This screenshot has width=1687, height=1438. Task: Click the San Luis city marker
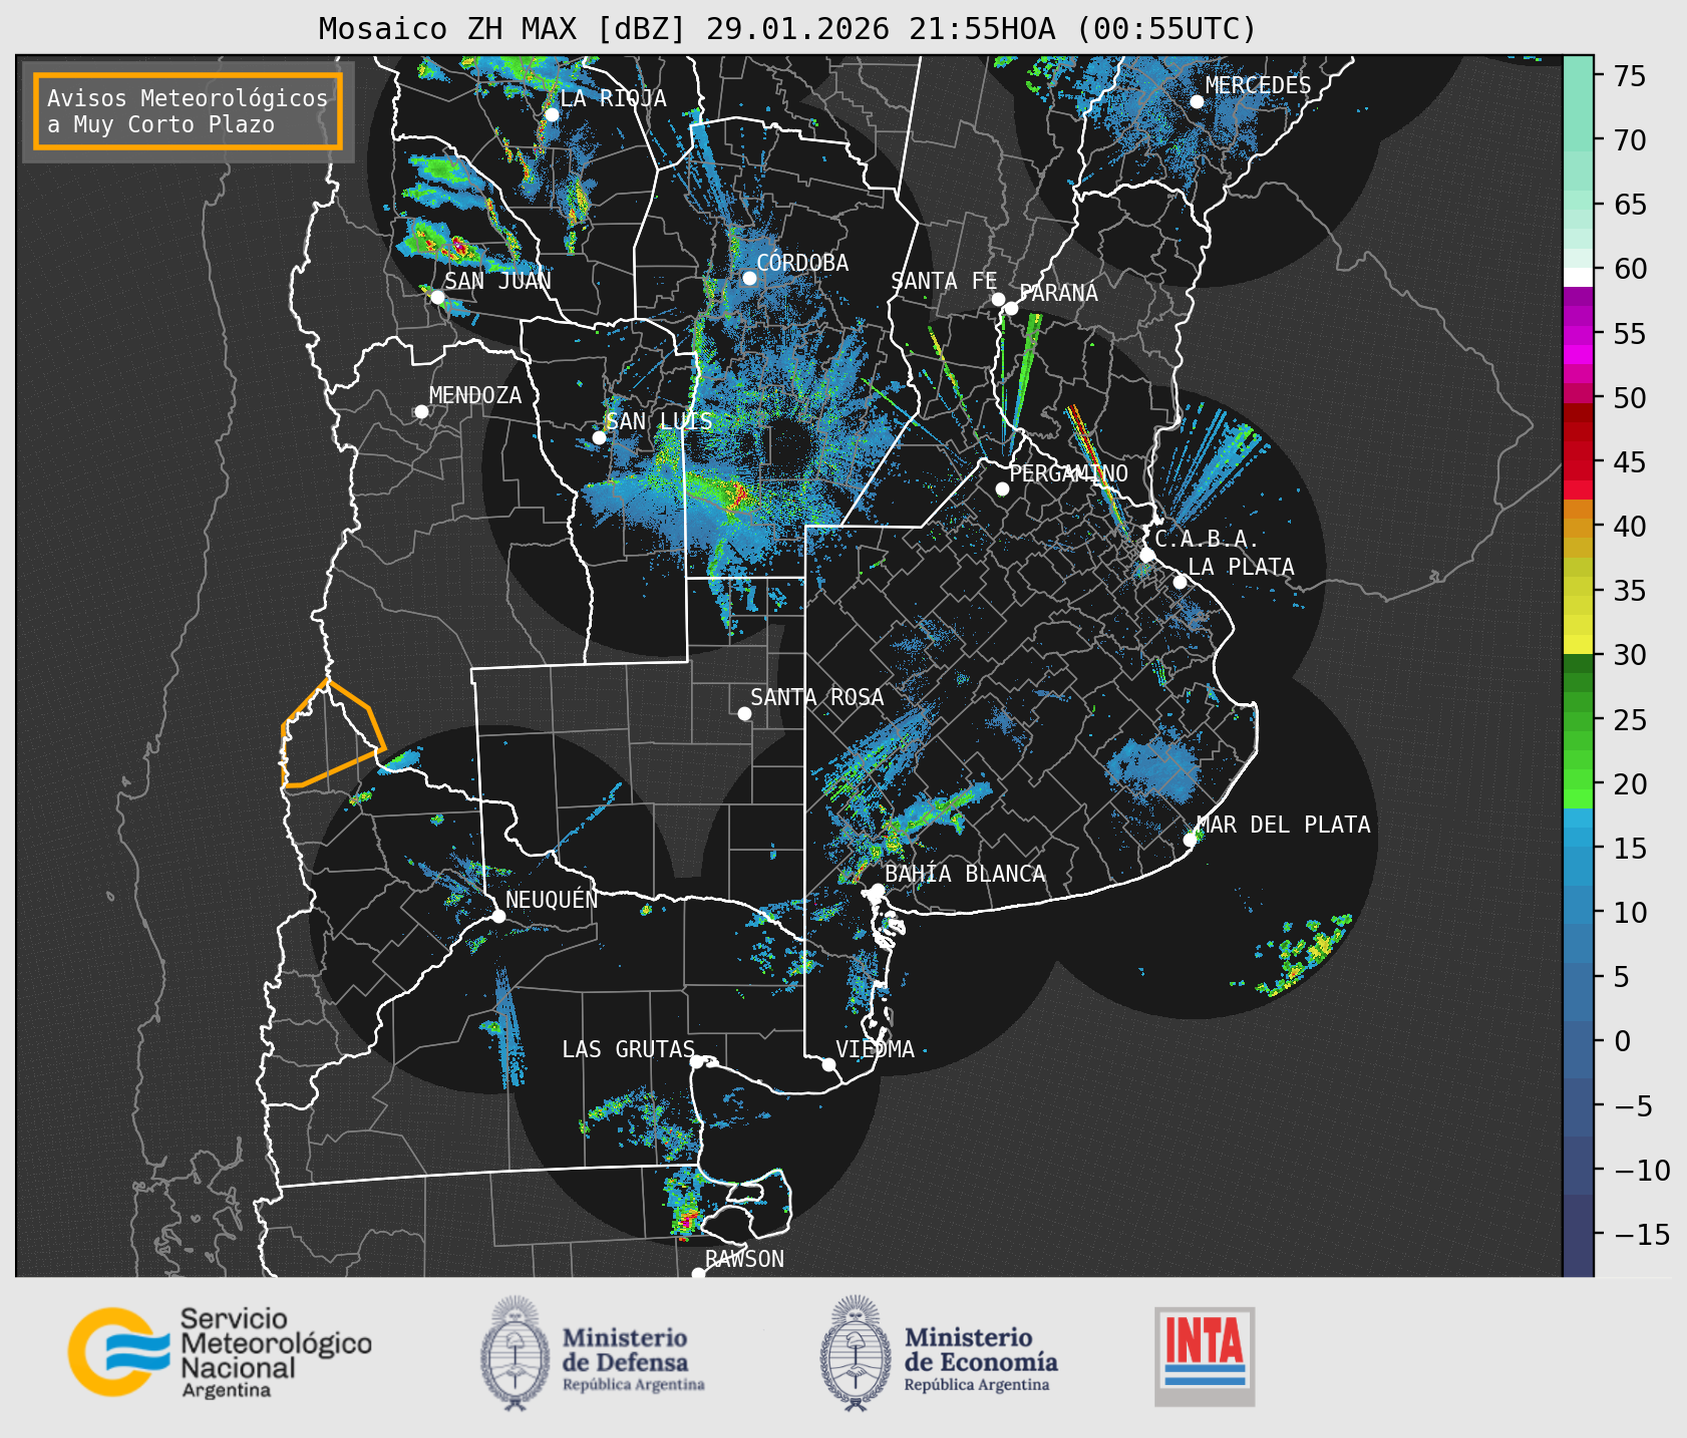click(599, 437)
